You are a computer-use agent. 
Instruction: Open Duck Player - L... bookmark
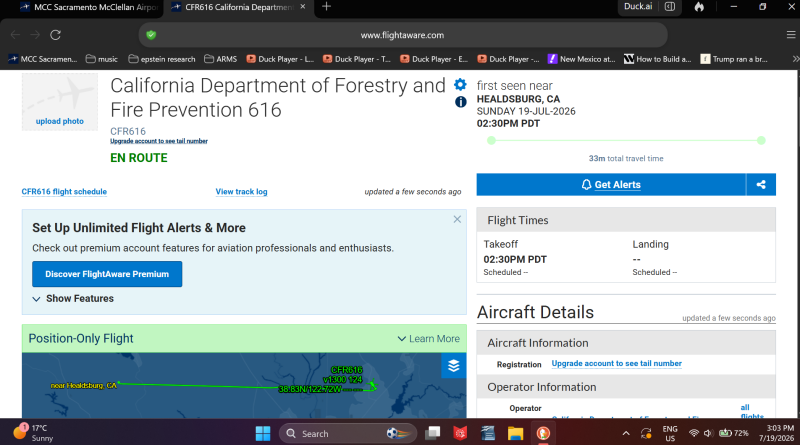pyautogui.click(x=280, y=59)
